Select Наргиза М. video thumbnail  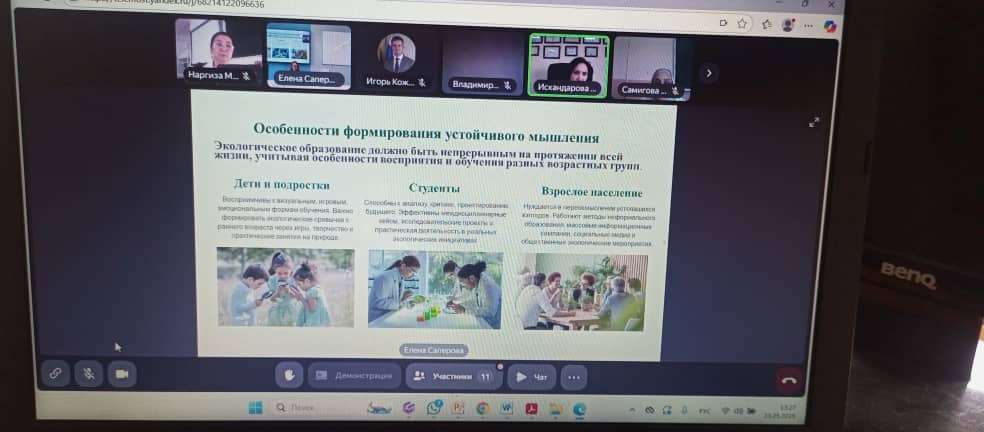(x=218, y=50)
